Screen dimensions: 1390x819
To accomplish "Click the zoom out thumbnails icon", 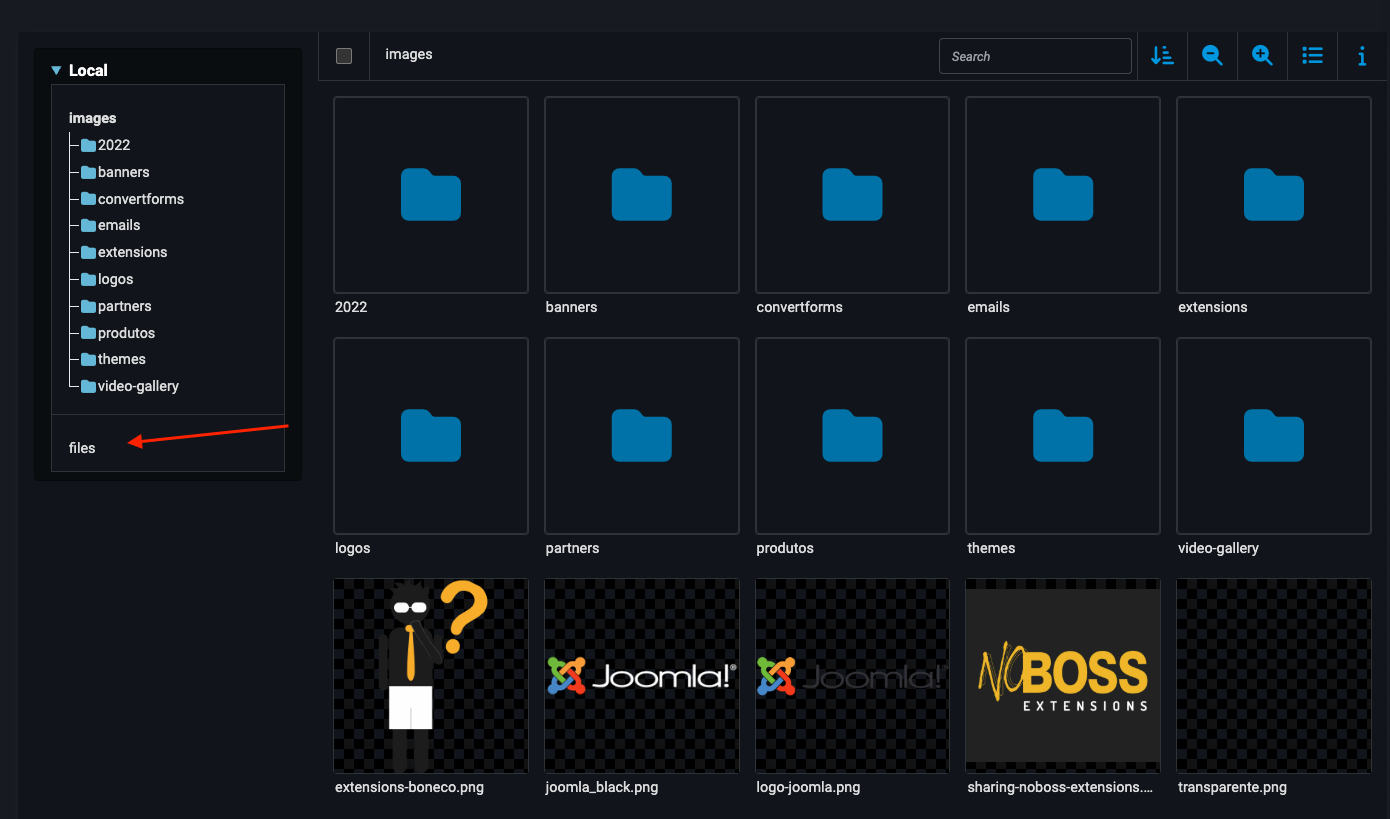I will coord(1212,56).
